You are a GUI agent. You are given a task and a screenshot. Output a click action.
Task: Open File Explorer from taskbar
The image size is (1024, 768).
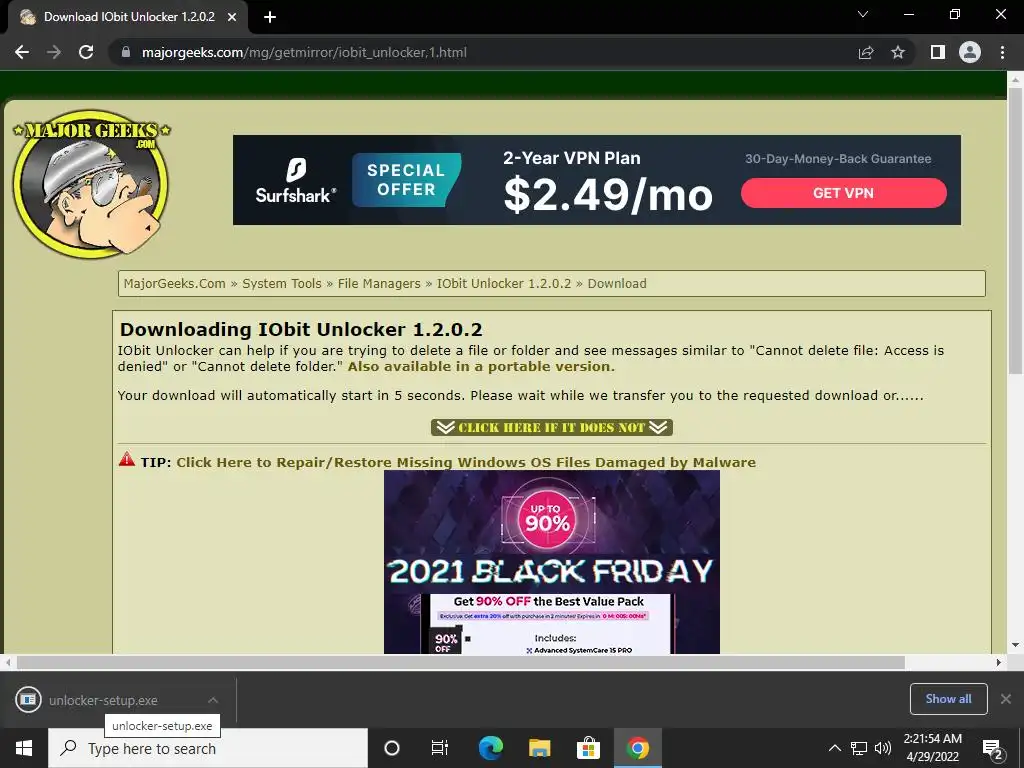539,748
